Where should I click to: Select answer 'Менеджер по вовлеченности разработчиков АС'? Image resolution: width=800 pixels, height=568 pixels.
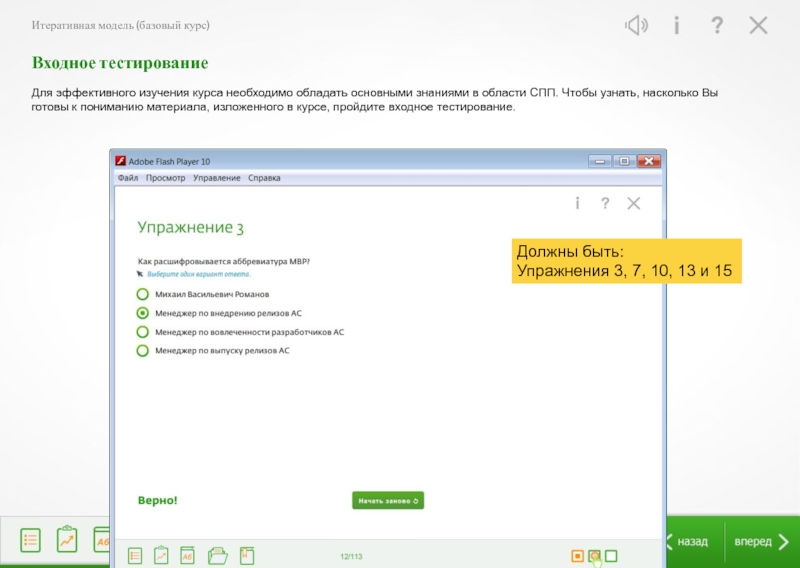coord(240,332)
